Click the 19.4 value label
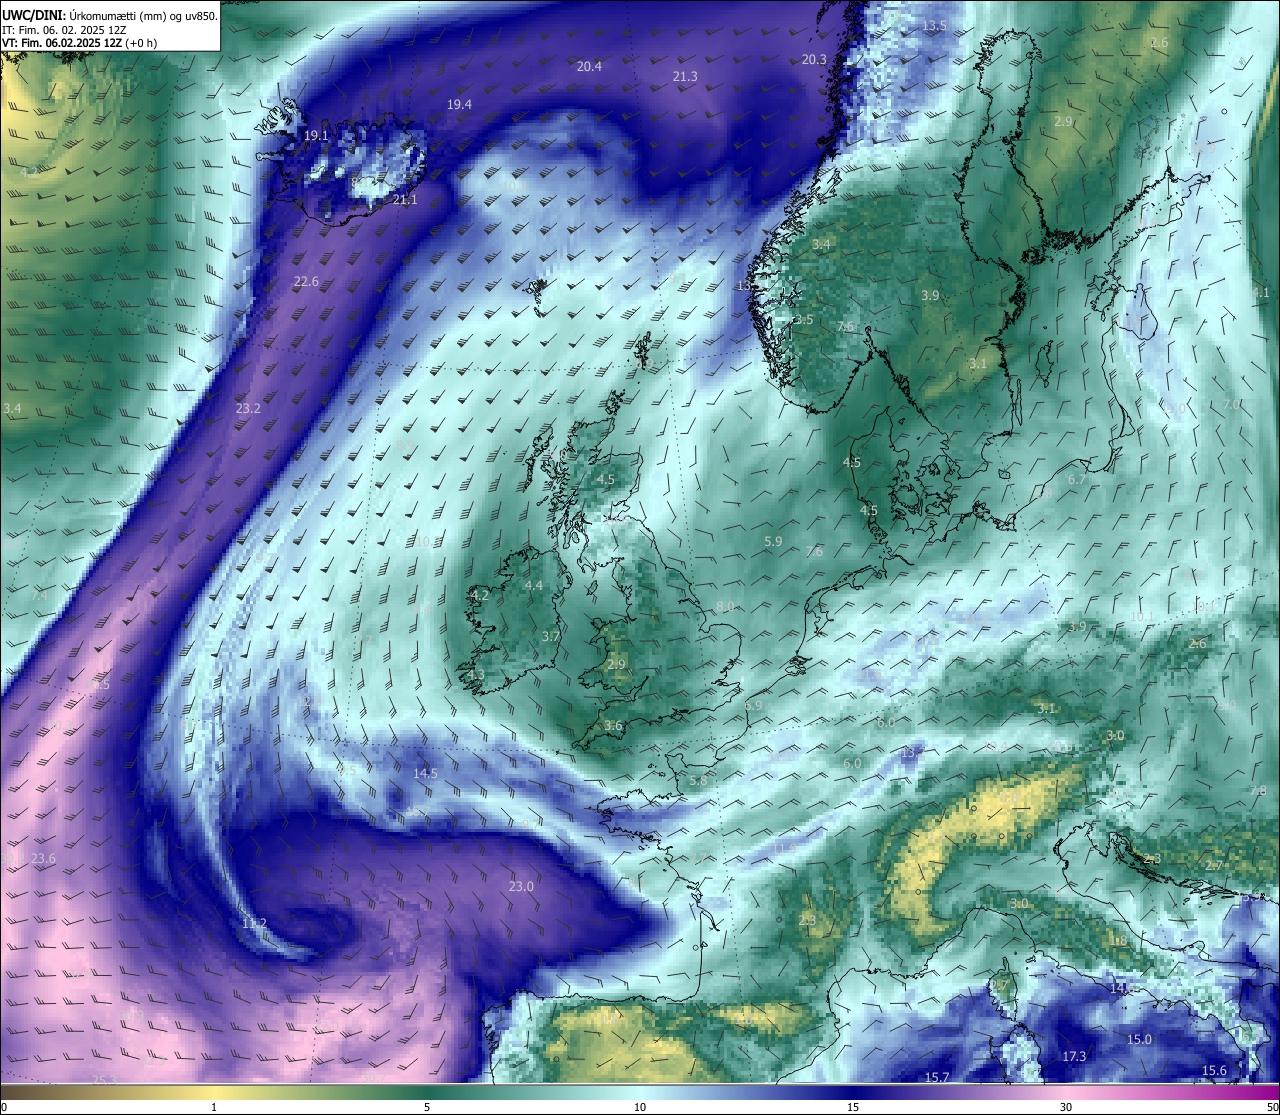The image size is (1280, 1115). 459,105
